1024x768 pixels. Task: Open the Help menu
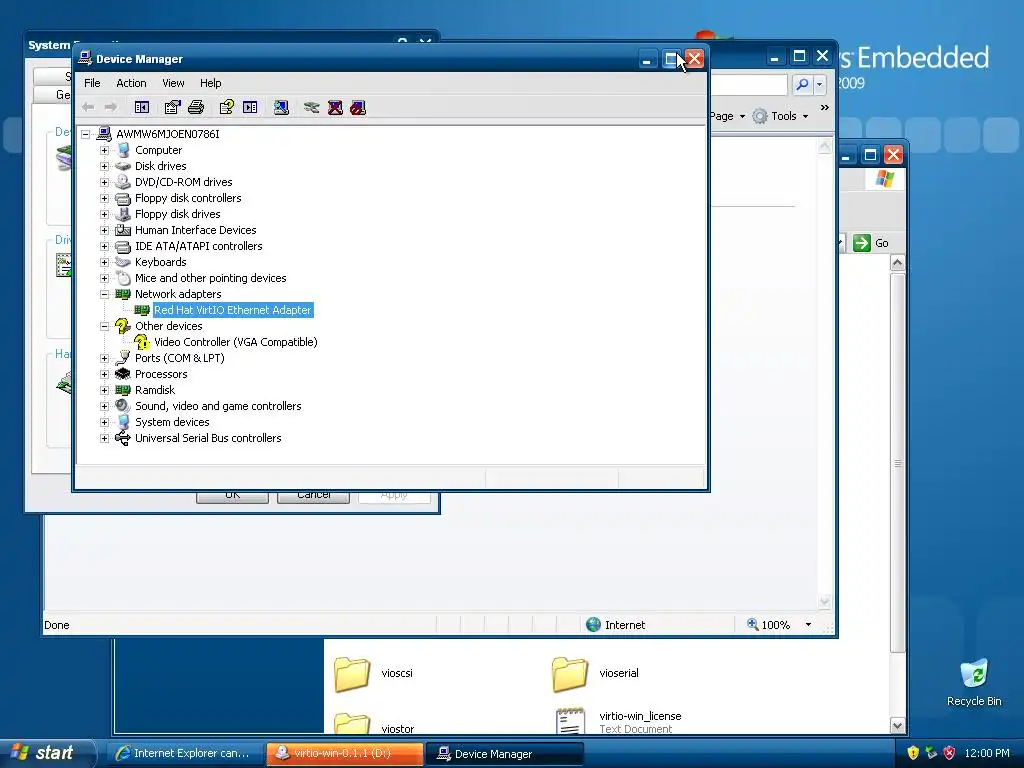(210, 83)
